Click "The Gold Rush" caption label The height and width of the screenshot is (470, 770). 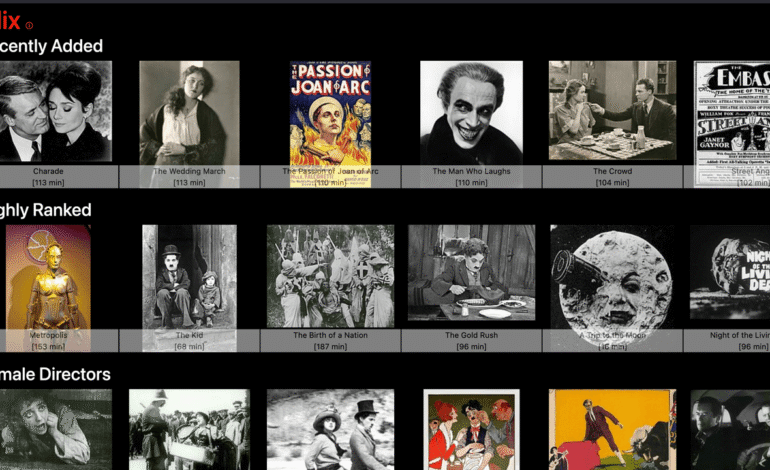[471, 335]
